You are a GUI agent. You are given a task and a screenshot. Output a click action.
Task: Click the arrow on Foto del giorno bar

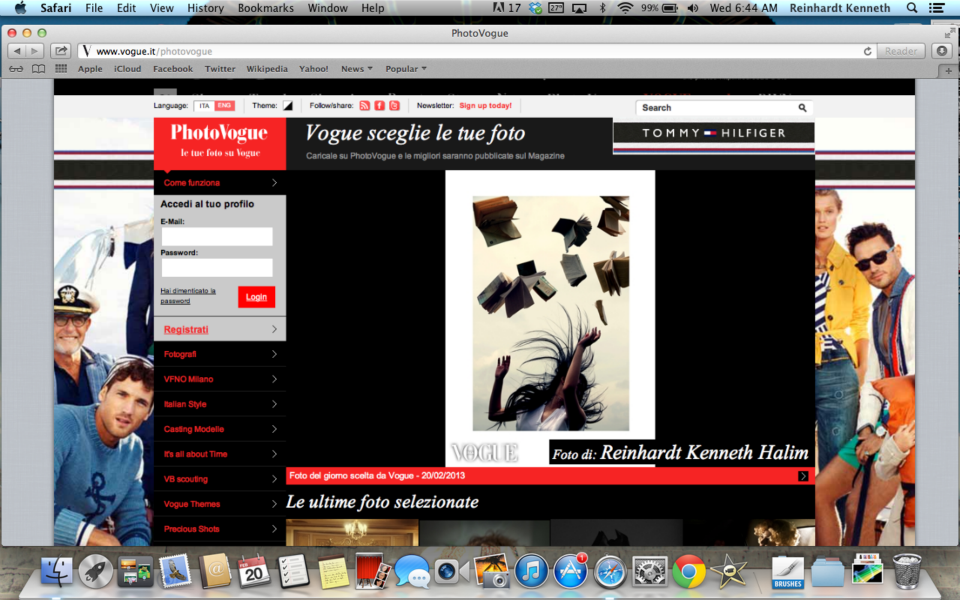(x=803, y=476)
